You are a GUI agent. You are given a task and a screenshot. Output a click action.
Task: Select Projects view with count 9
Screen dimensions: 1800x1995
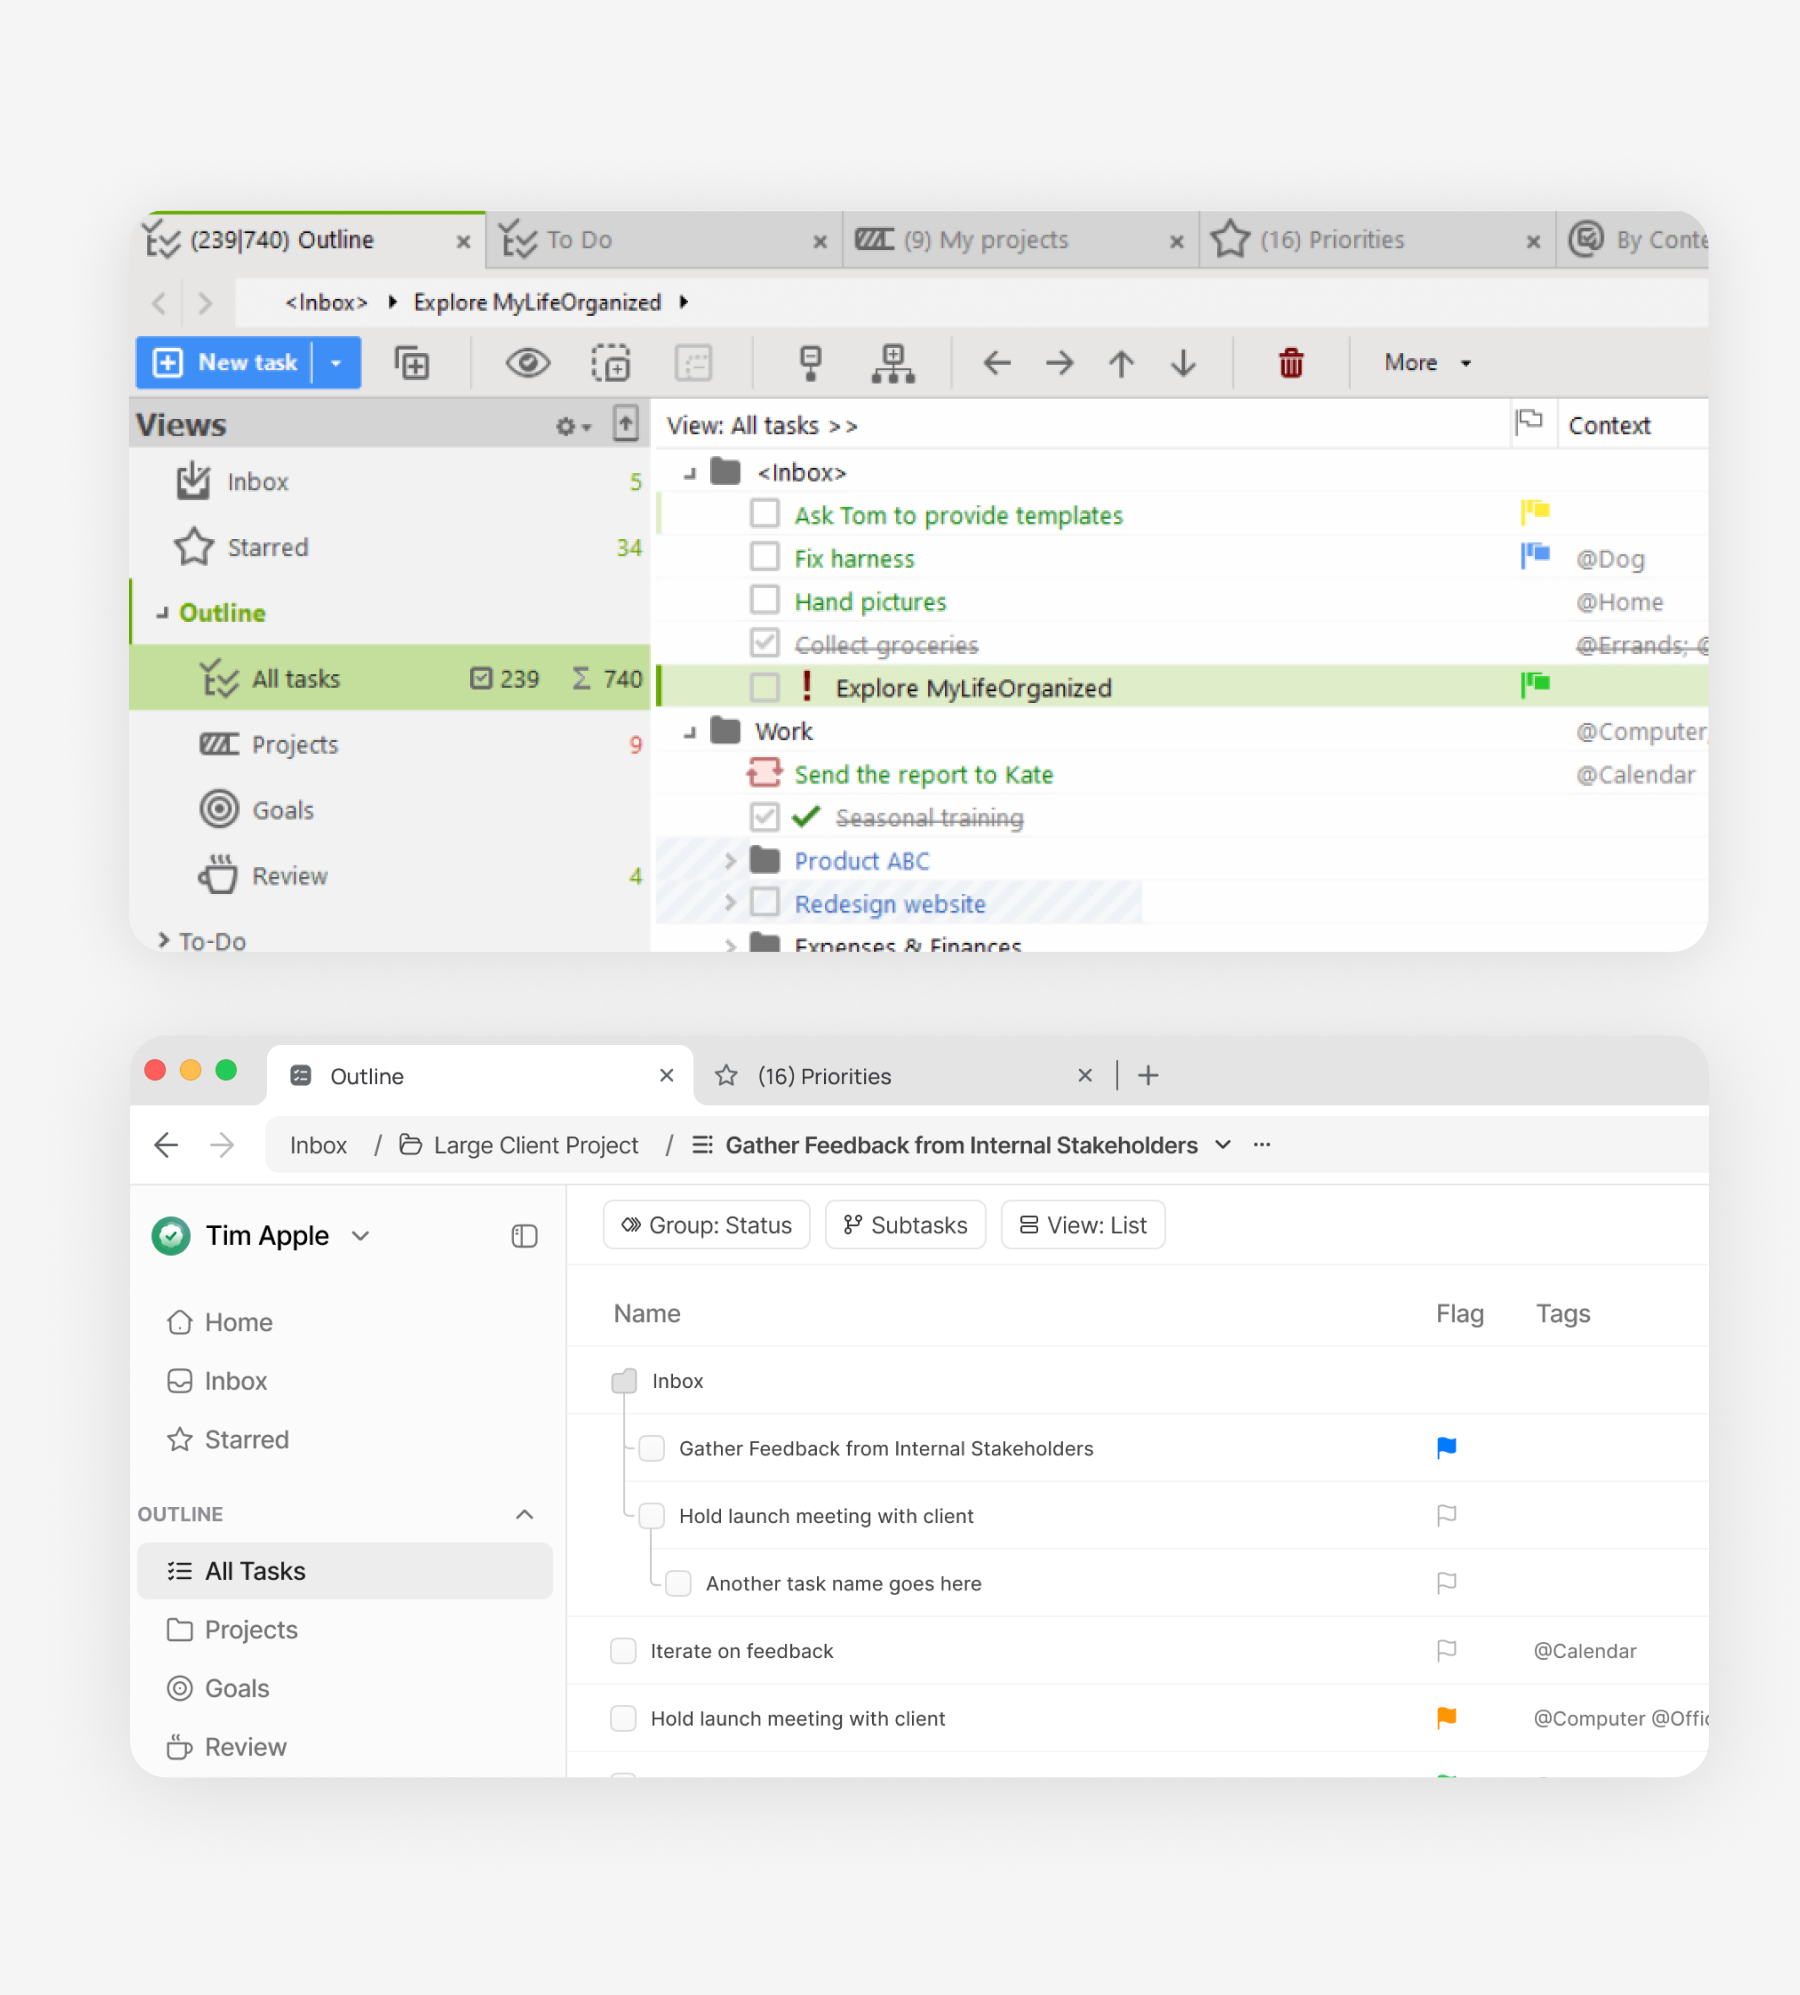[390, 744]
